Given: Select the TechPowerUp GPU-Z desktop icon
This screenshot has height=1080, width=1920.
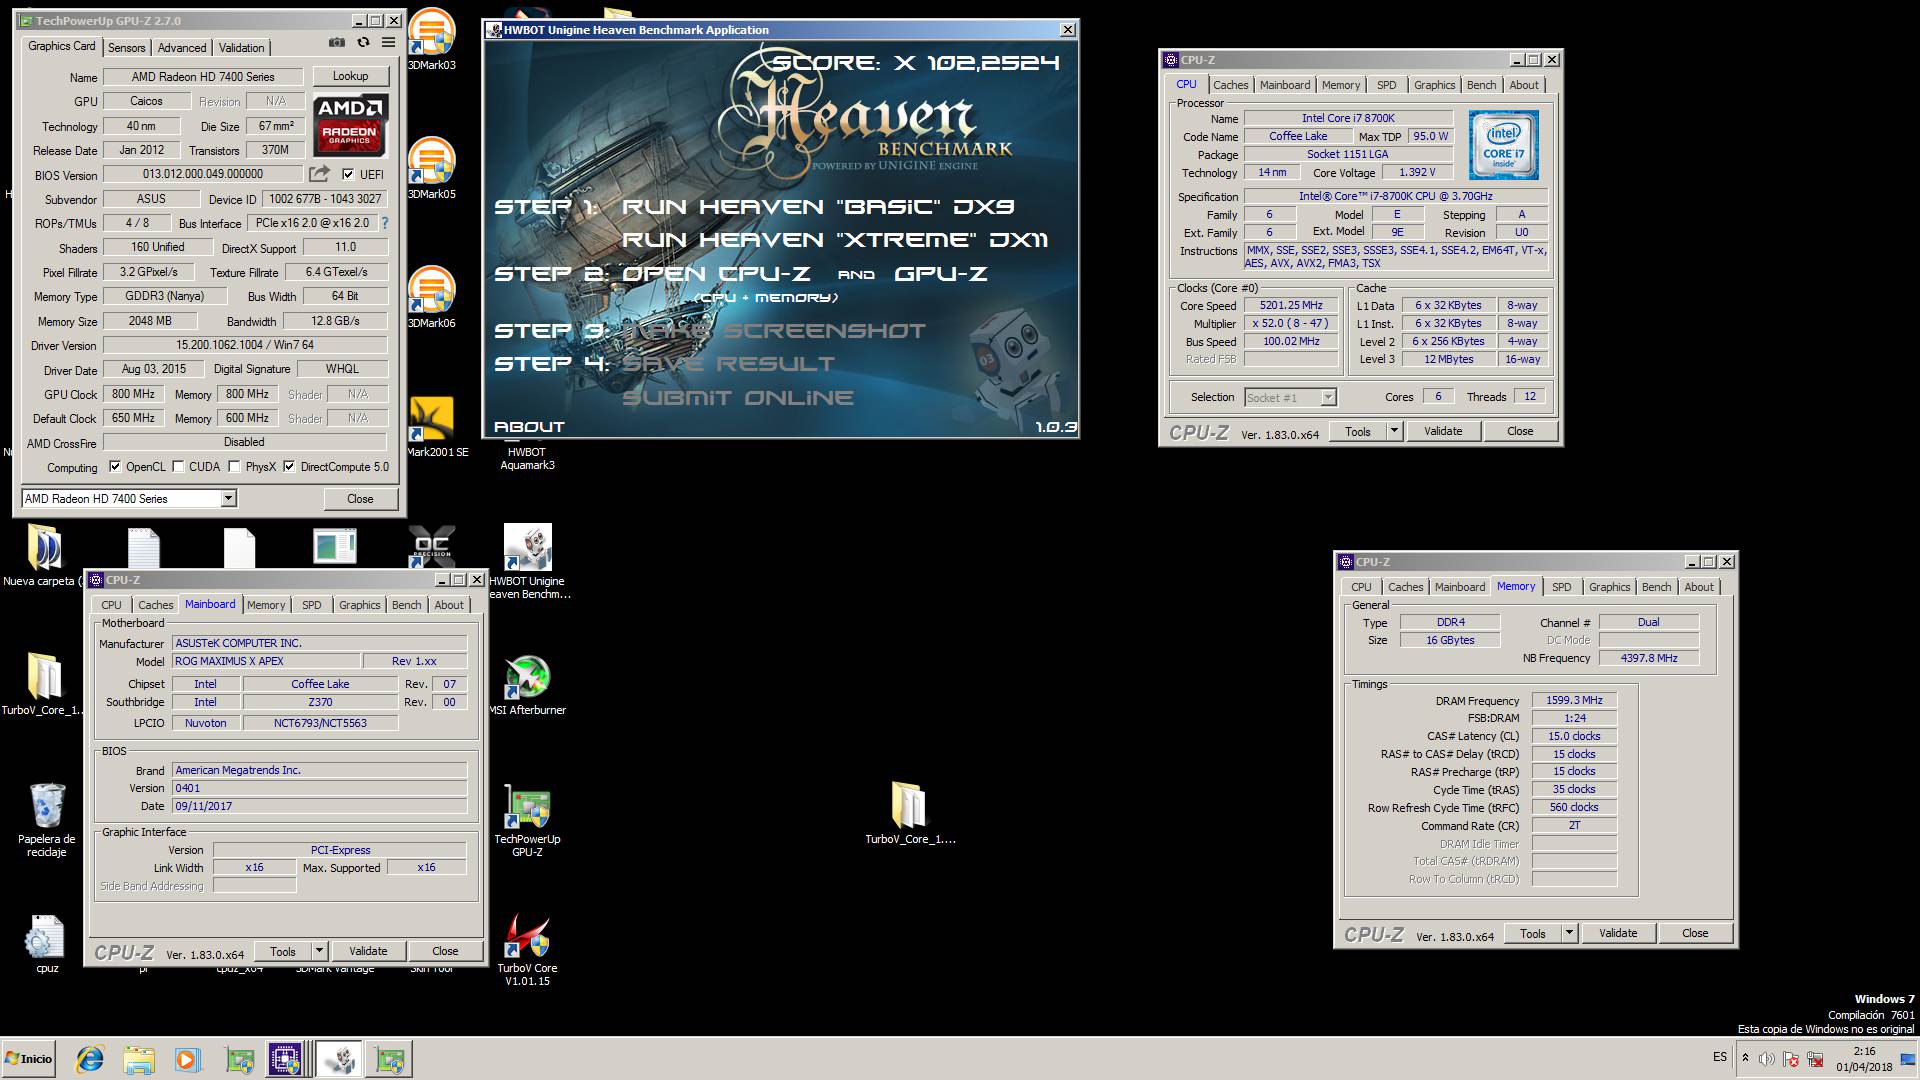Looking at the screenshot, I should point(527,820).
